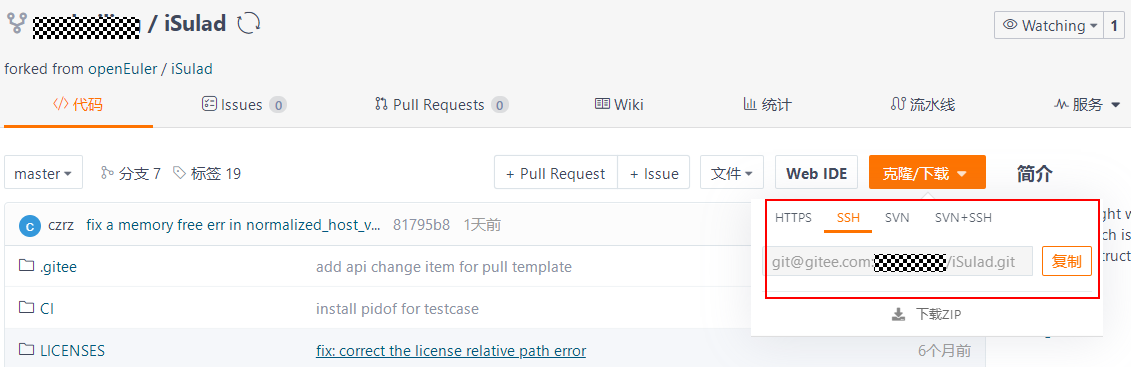This screenshot has height=376, width=1131.
Task: Open commit hash 81795b8
Action: coord(421,225)
